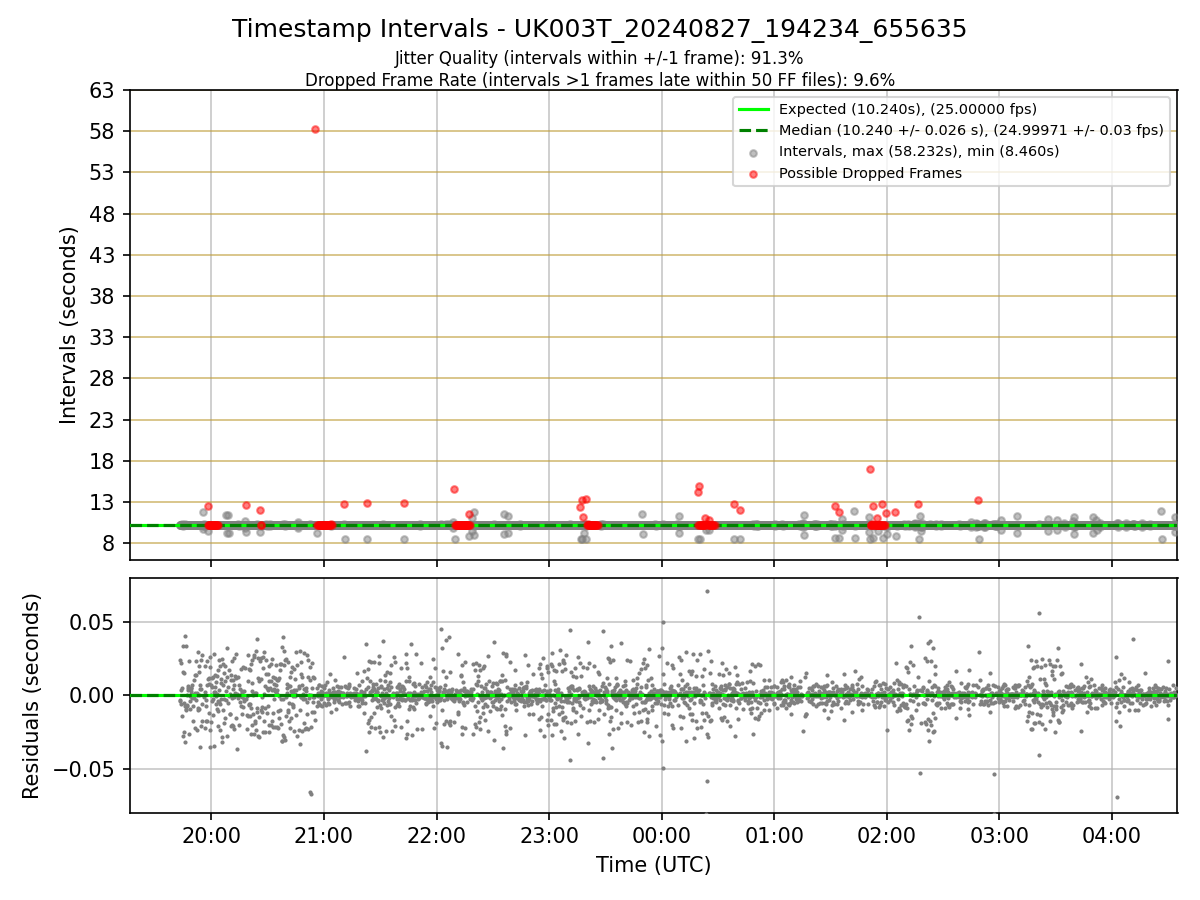Click the 04:00 x-axis tick label
1200x900 pixels.
point(1113,835)
